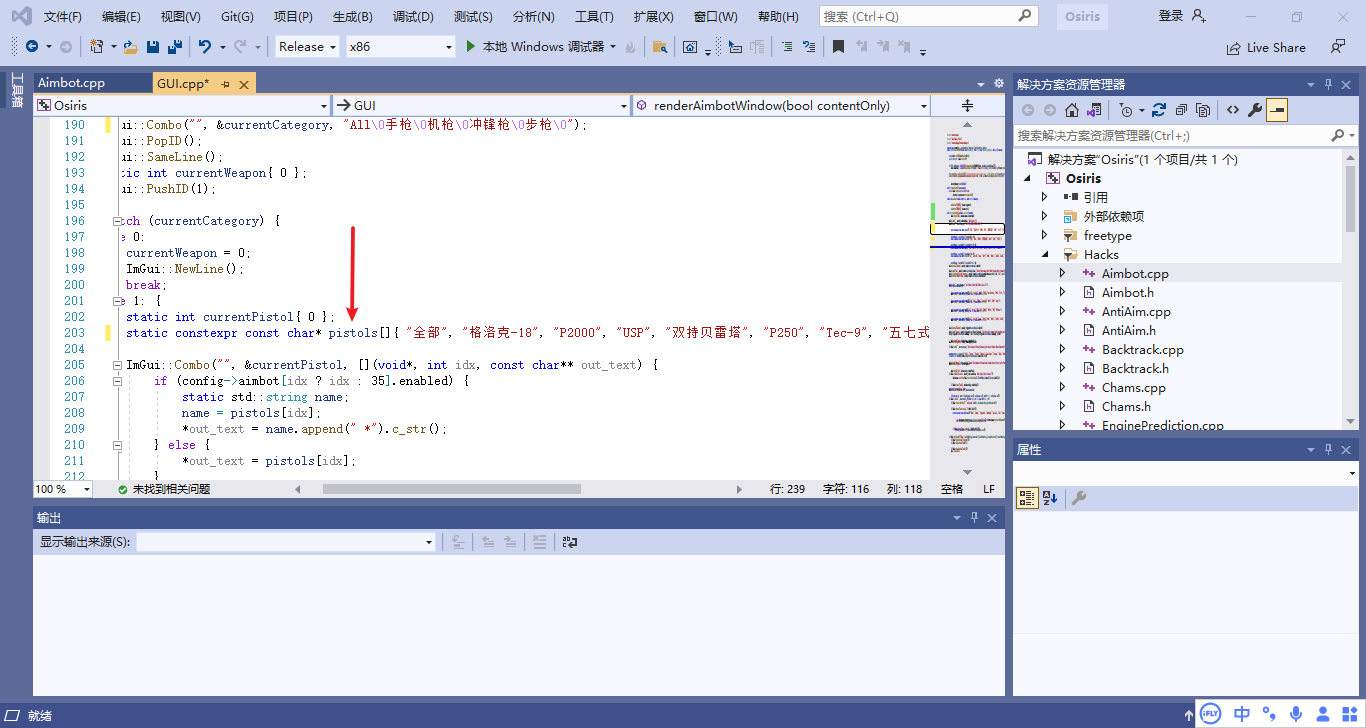
Task: Click the Solution Explorer vertical scrollbar thumb
Action: pos(1351,198)
